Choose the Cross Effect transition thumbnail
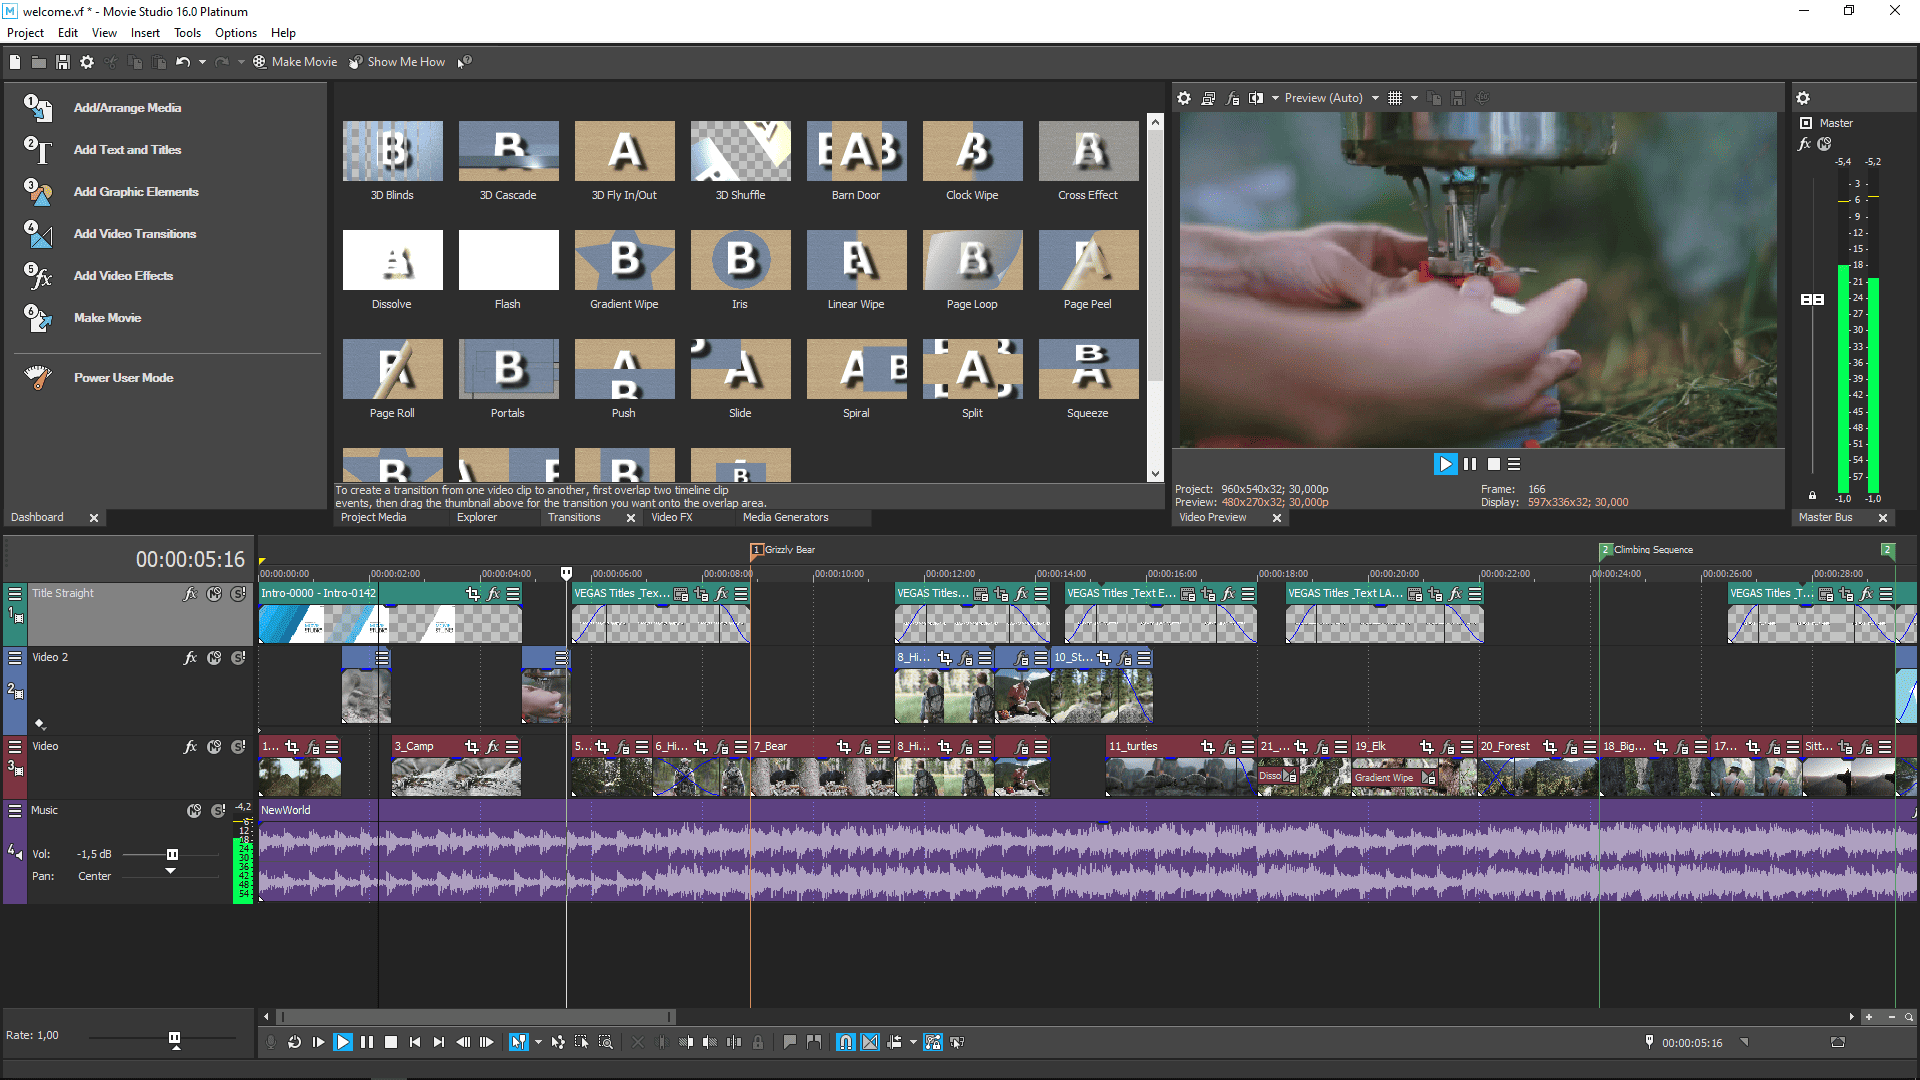Screen dimensions: 1920x1080 point(1088,151)
